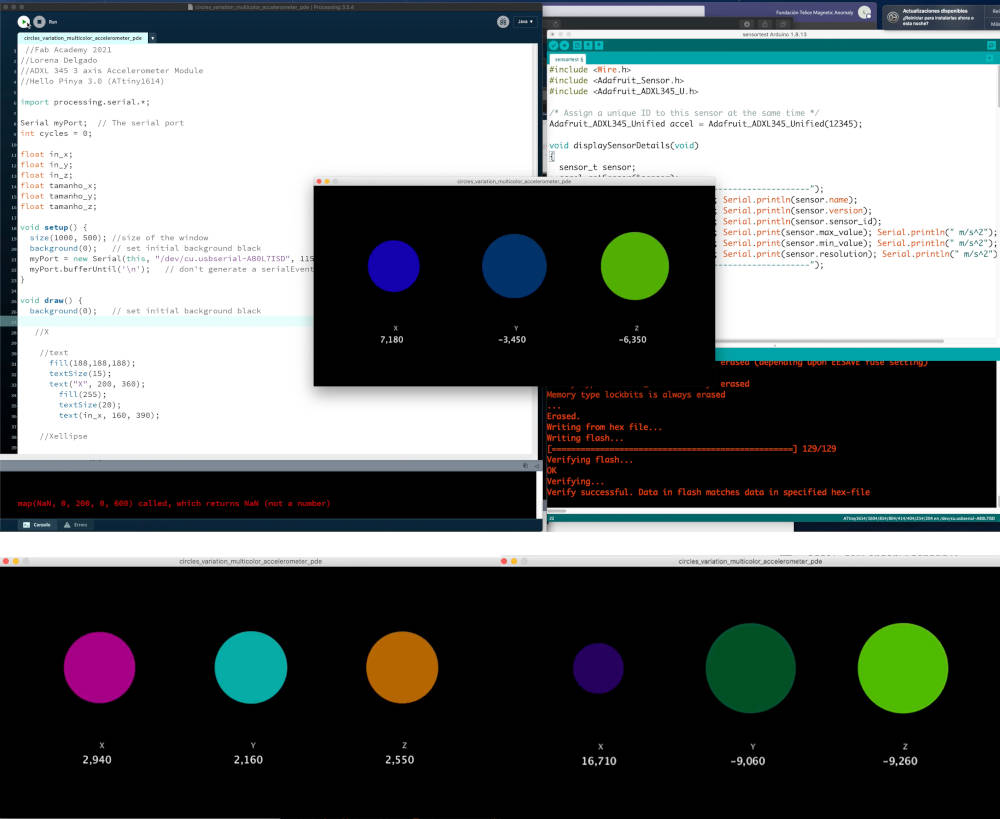Click the Verify checkmark in Arduino toolbar
This screenshot has height=819, width=1000.
pyautogui.click(x=554, y=45)
